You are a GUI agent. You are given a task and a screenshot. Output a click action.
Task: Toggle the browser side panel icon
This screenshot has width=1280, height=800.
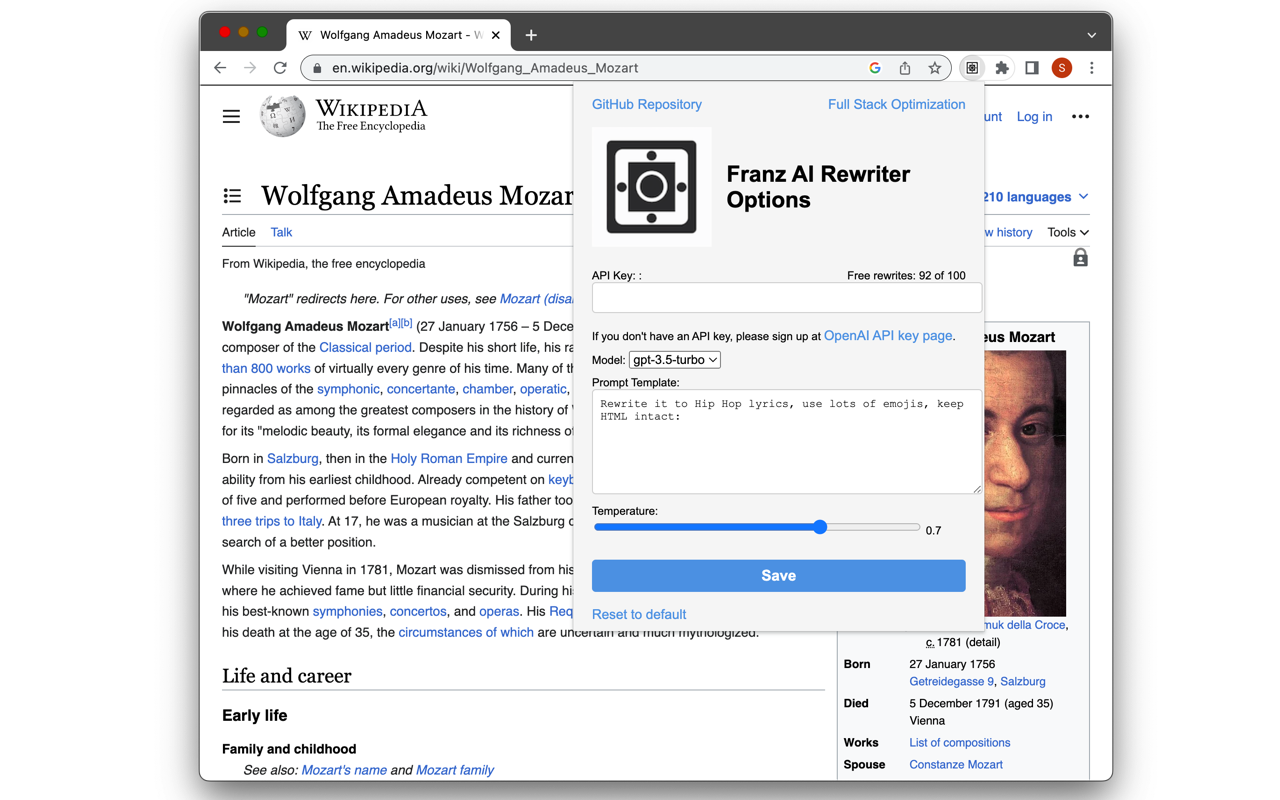point(1032,68)
